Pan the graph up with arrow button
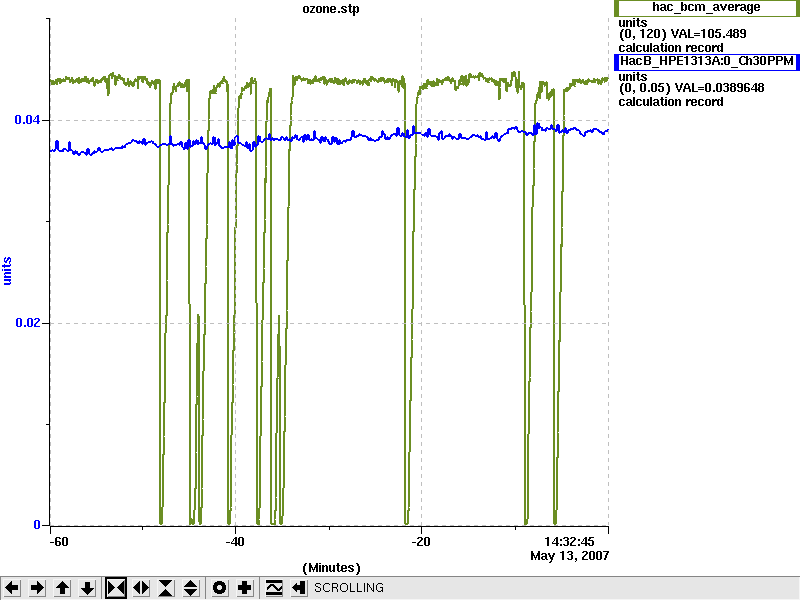The image size is (800, 600). point(62,588)
